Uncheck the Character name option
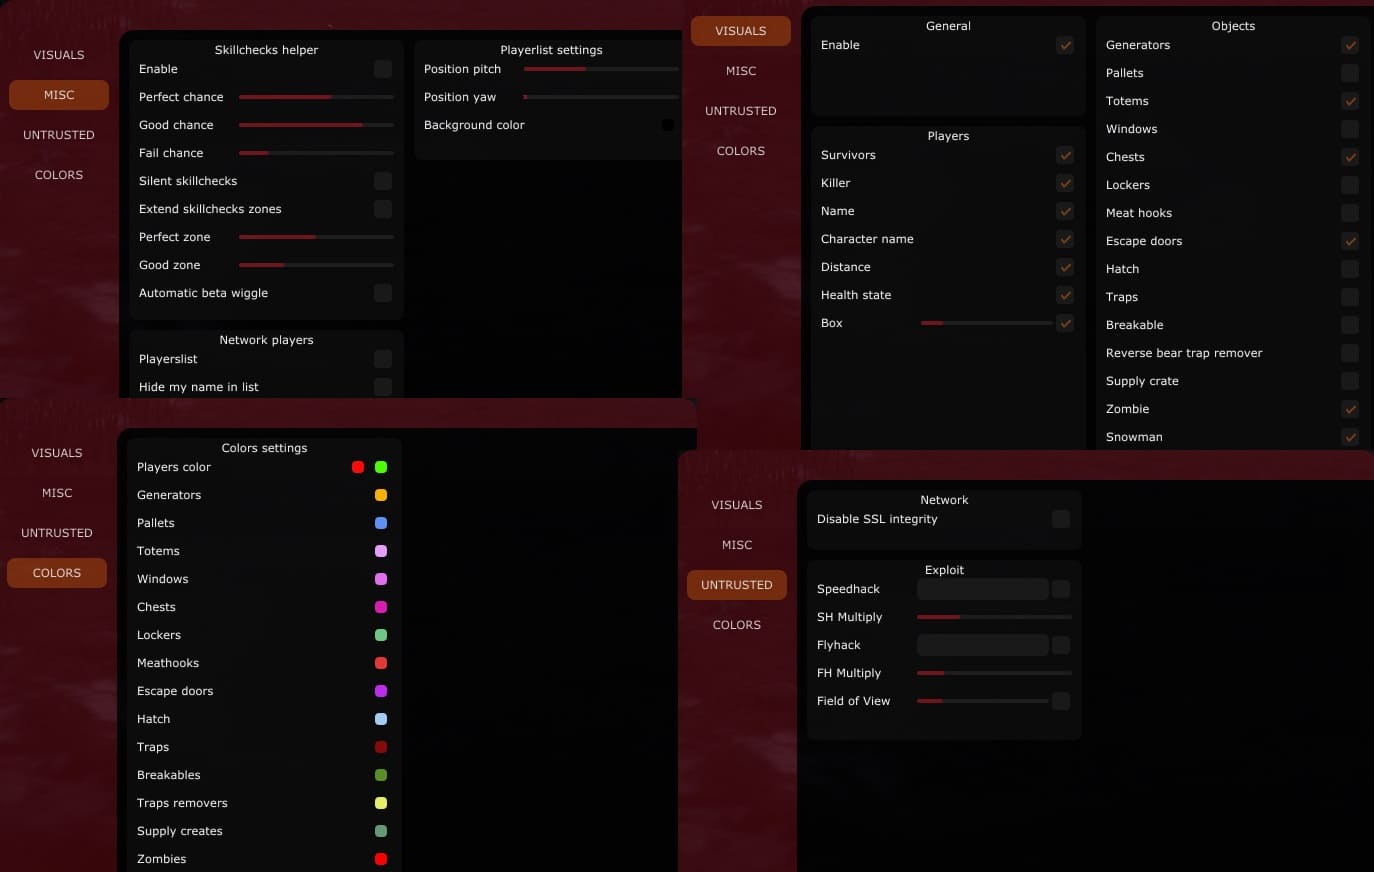 pos(1065,239)
